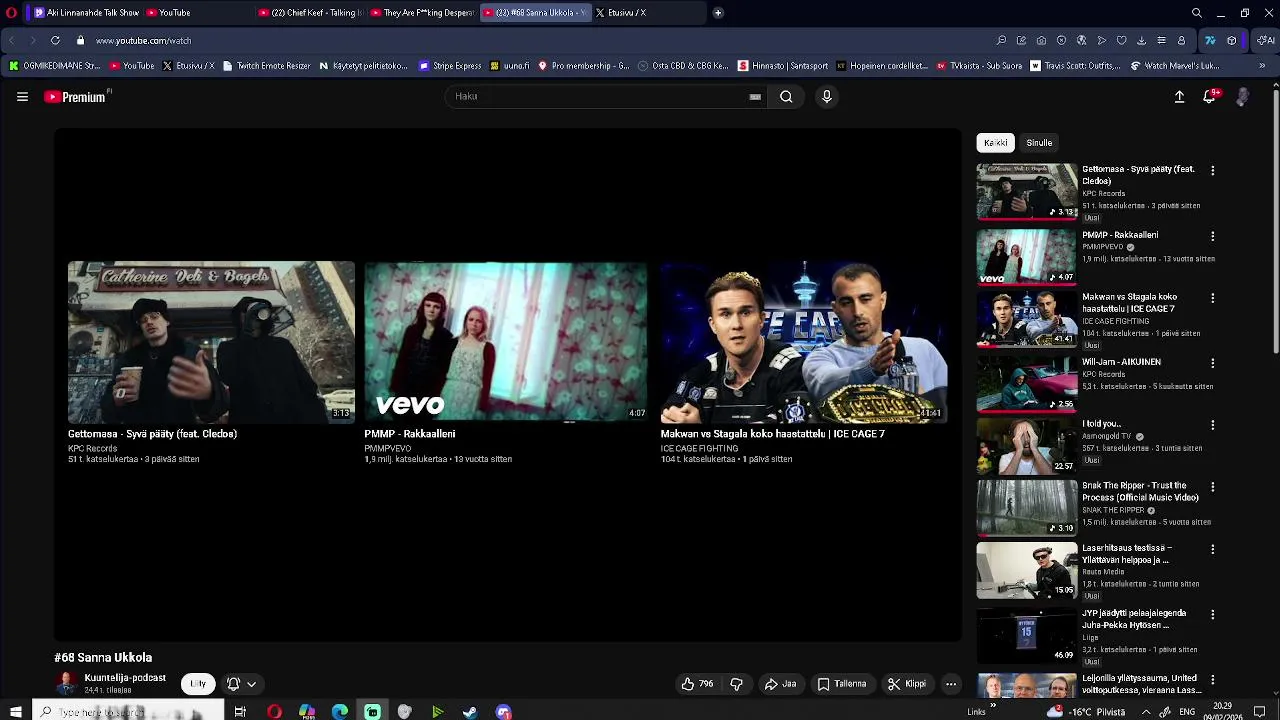The width and height of the screenshot is (1280, 720).
Task: Save the video with the Tallenna button
Action: click(842, 684)
